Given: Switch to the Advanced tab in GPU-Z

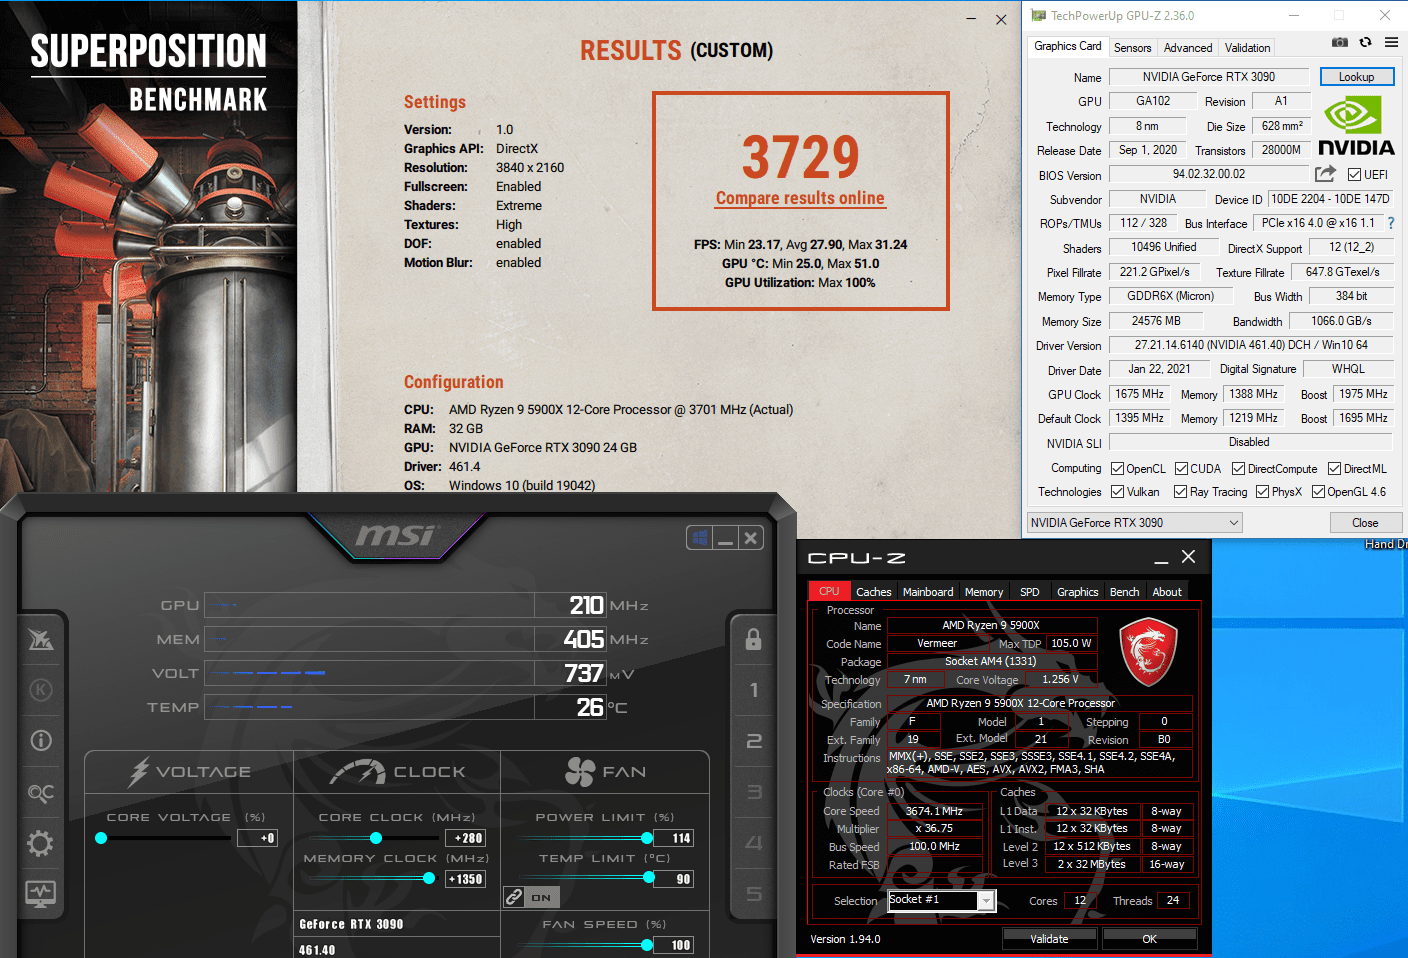Looking at the screenshot, I should [1188, 48].
